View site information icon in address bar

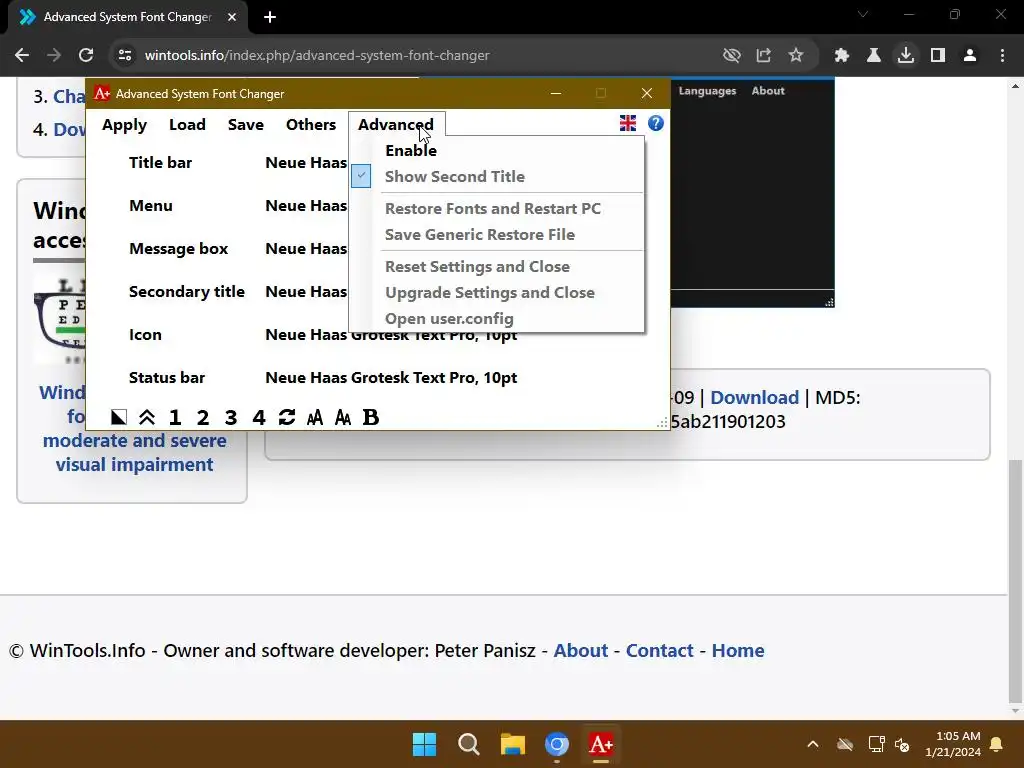[125, 56]
